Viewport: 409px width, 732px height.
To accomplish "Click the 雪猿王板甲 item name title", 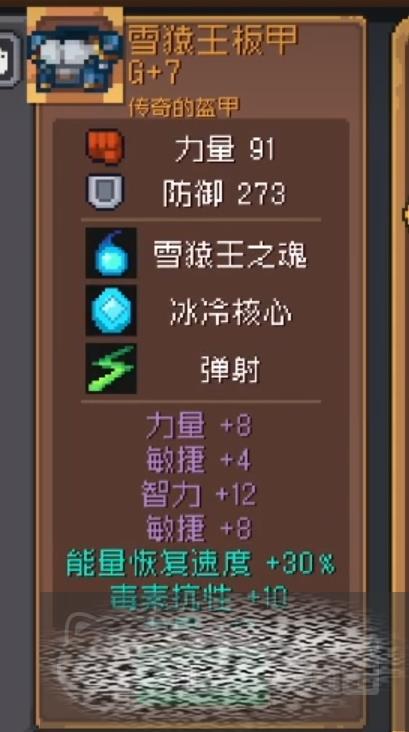I will click(212, 41).
